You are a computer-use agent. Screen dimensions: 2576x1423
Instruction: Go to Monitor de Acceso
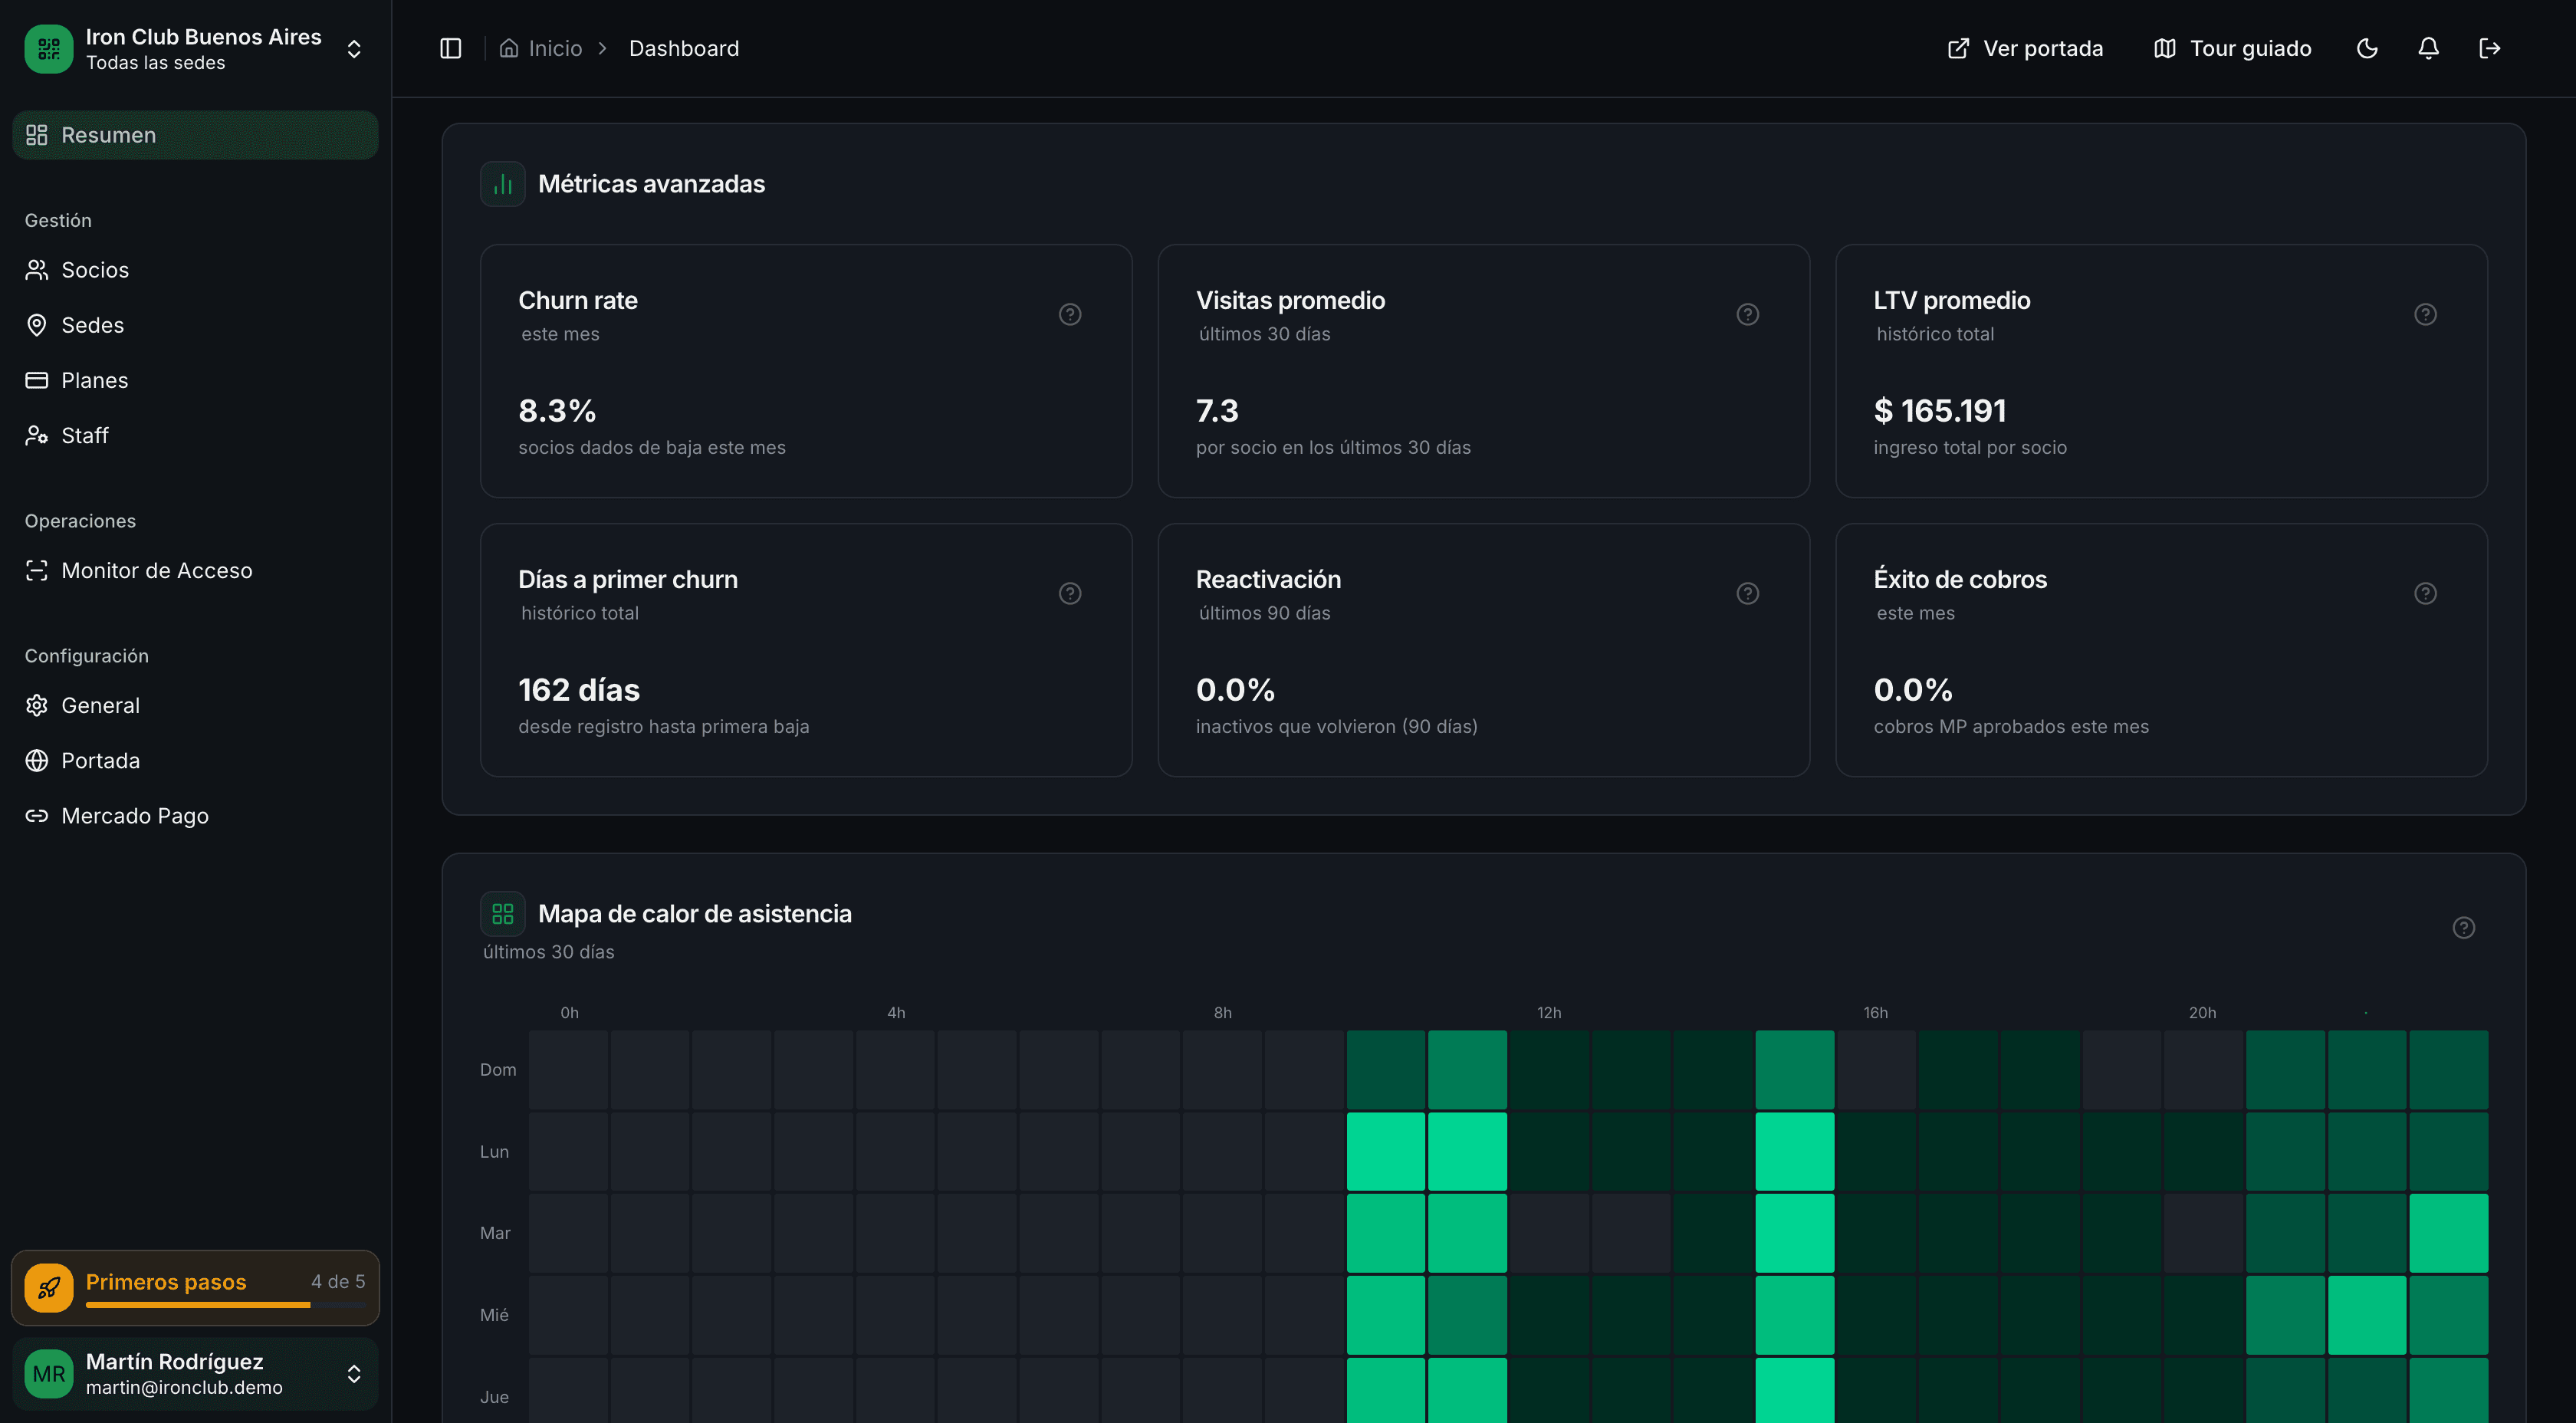pyautogui.click(x=156, y=570)
